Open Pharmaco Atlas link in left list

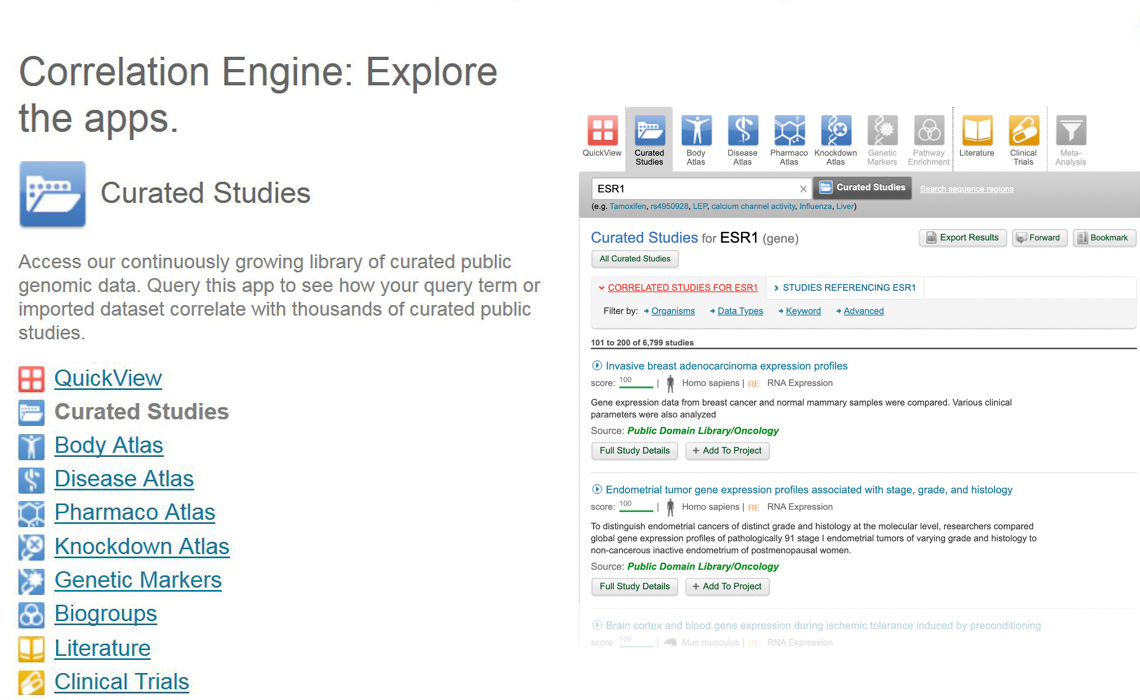click(134, 512)
